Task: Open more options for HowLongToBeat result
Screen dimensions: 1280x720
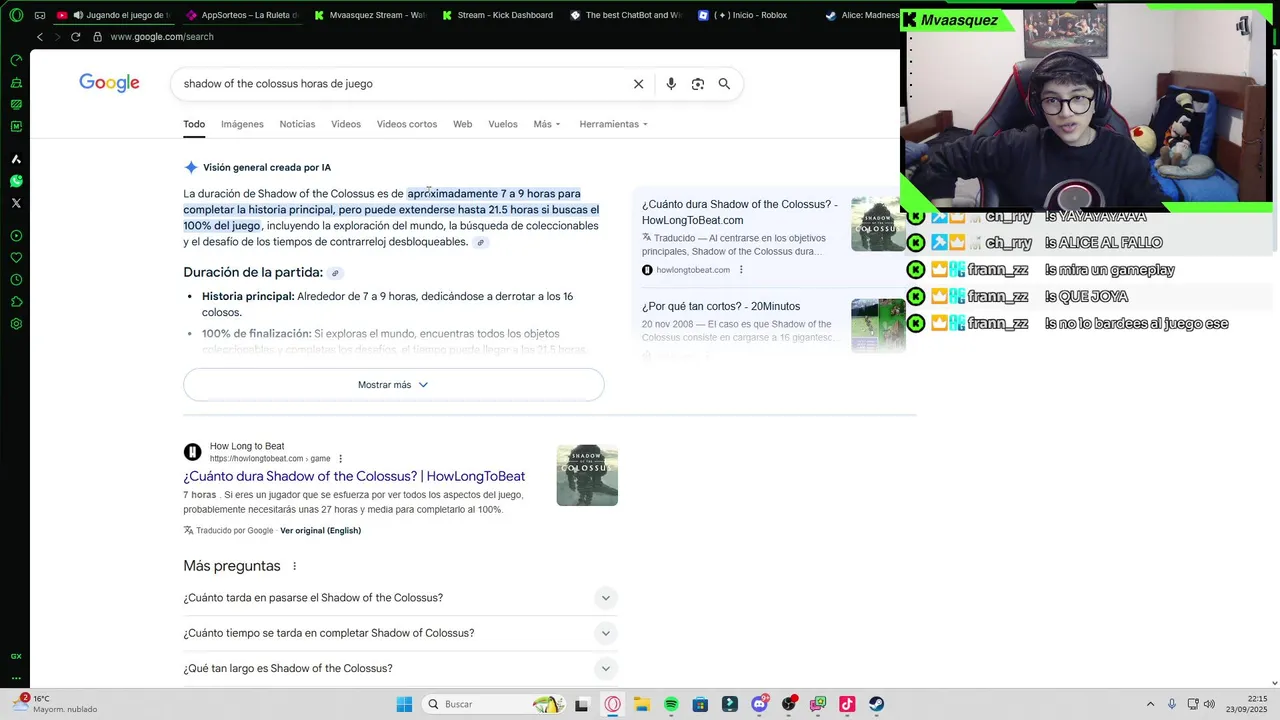Action: (x=341, y=459)
